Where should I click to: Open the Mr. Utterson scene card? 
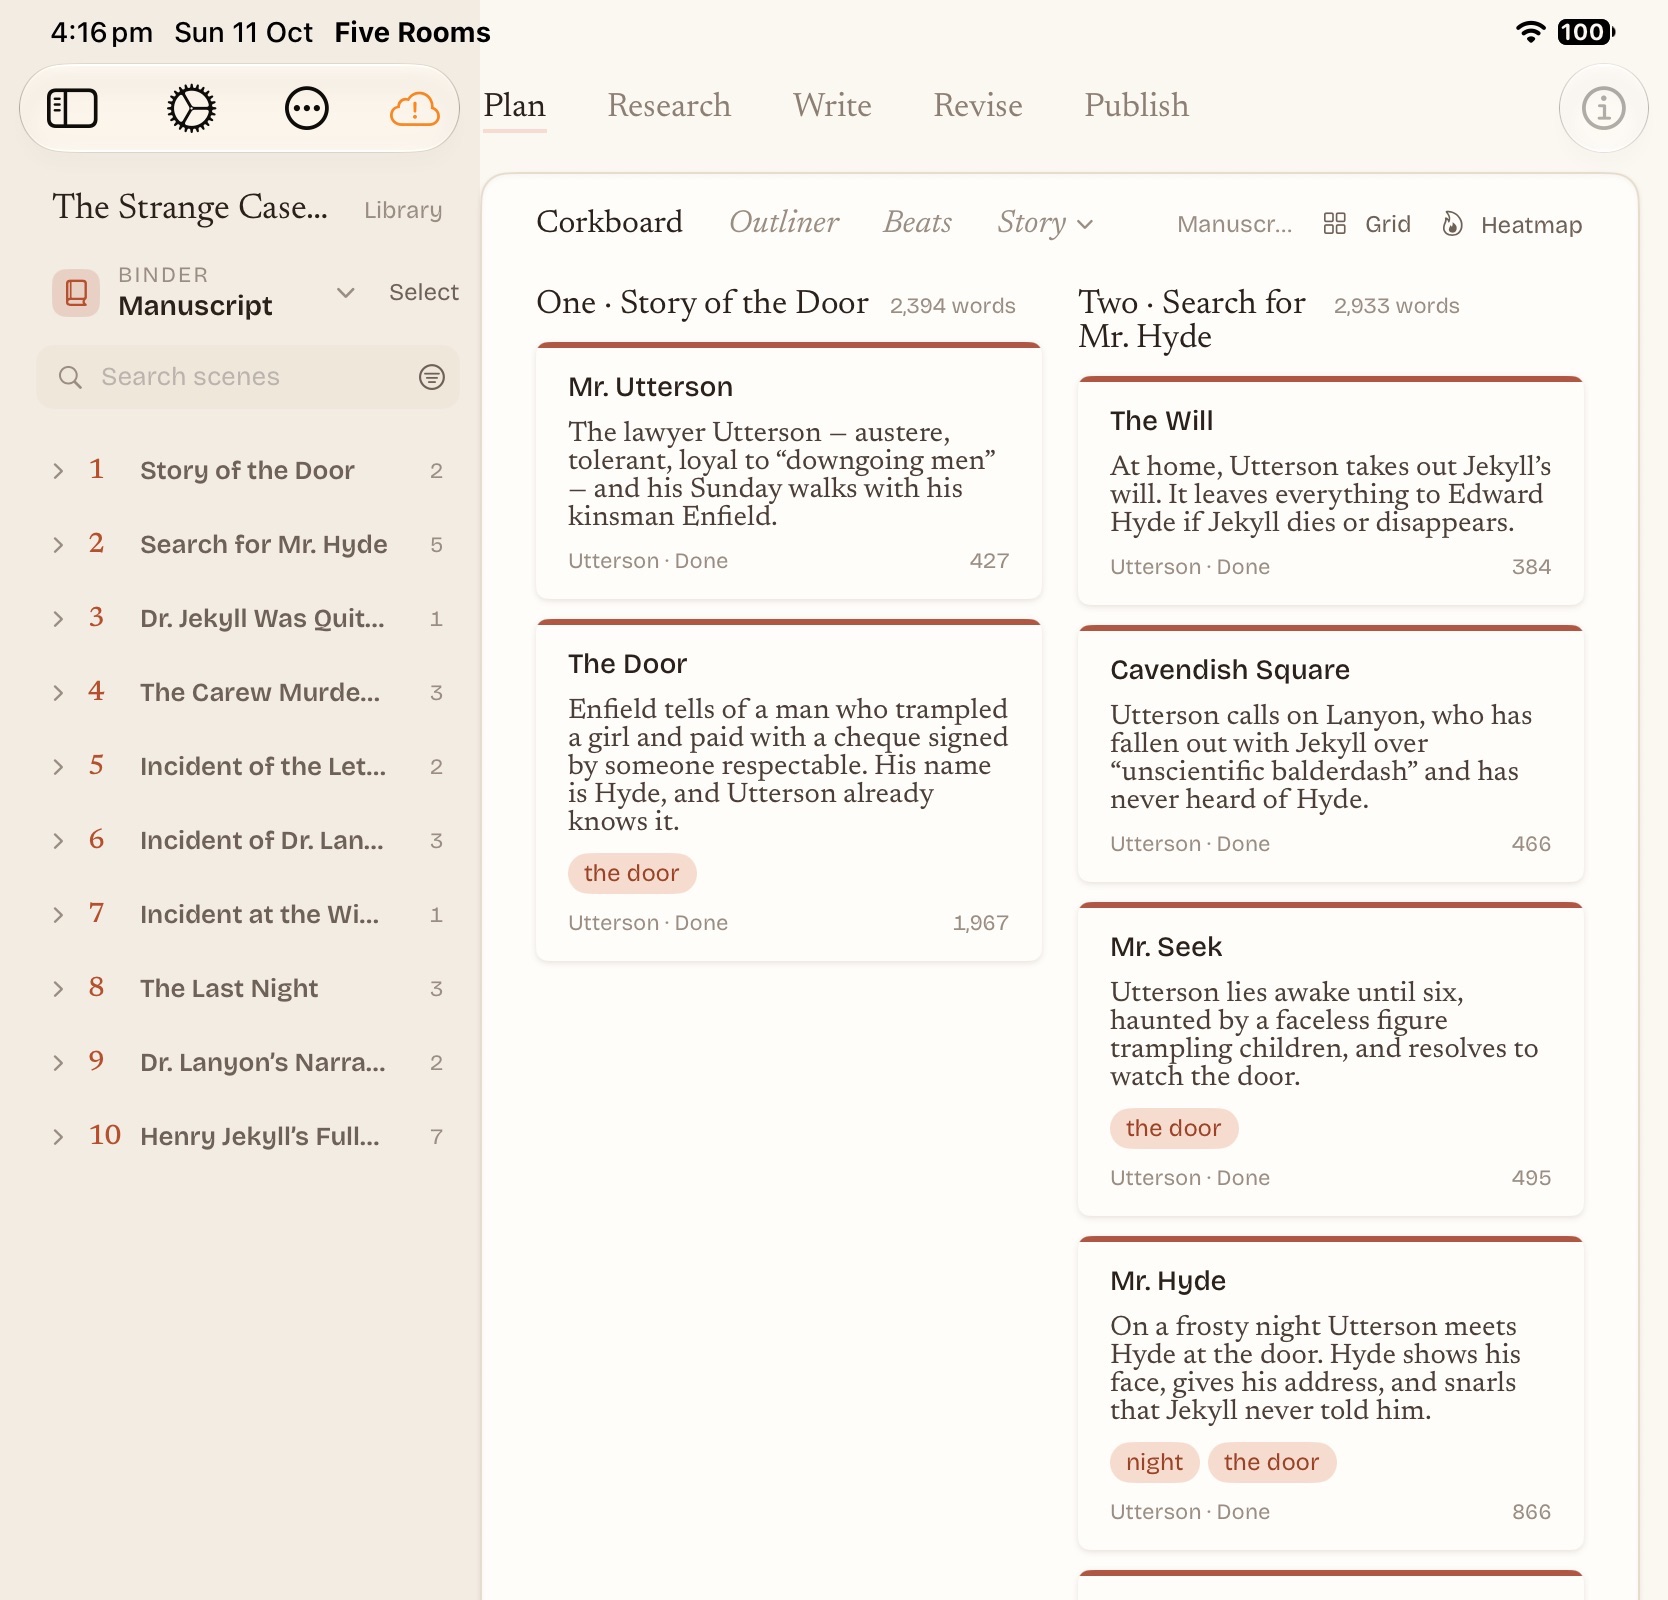click(788, 471)
